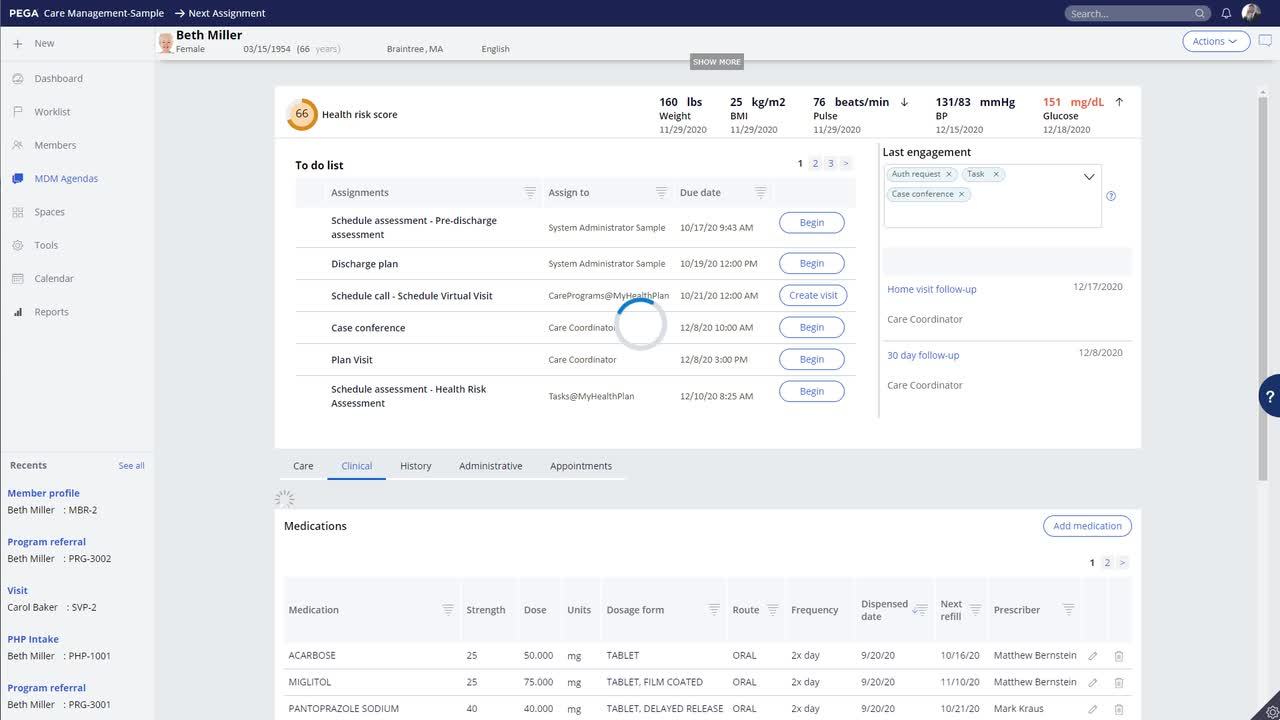Click the help icon beside Last engagement
The image size is (1280, 720).
tap(1110, 196)
